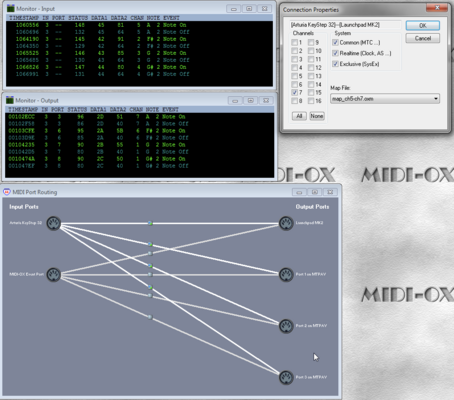Click the Port 1 on MTPAV output icon
This screenshot has width=454, height=400.
click(x=286, y=275)
